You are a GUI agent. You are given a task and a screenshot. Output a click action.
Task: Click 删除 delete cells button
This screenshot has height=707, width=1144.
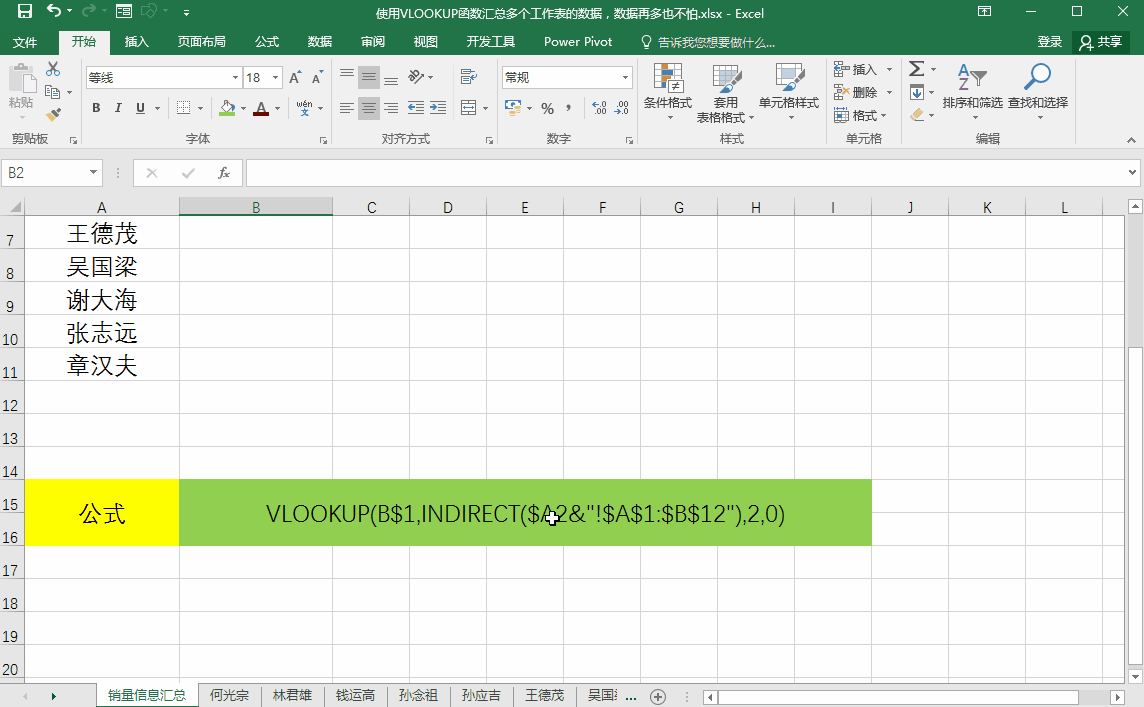856,92
